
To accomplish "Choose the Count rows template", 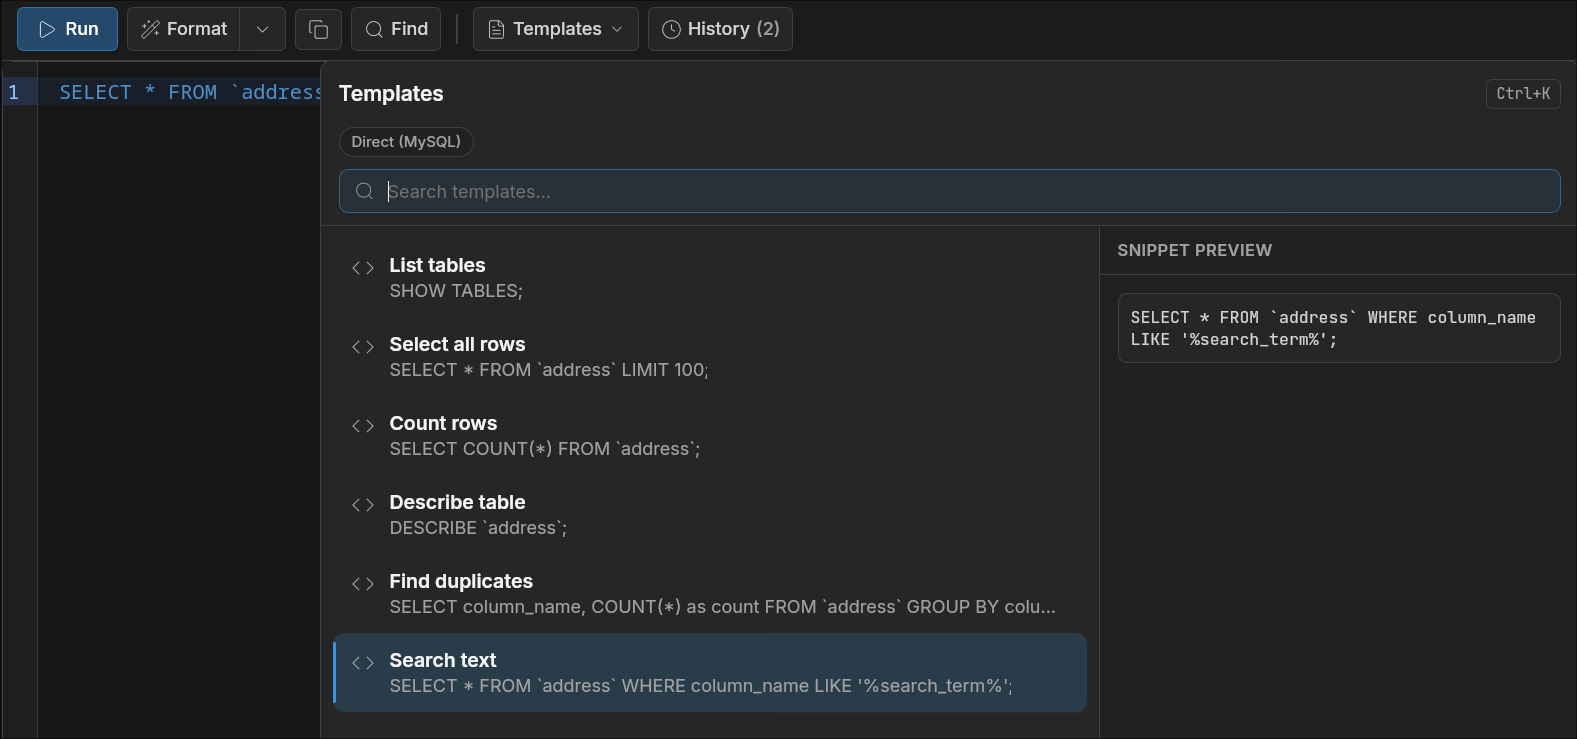I will (710, 436).
